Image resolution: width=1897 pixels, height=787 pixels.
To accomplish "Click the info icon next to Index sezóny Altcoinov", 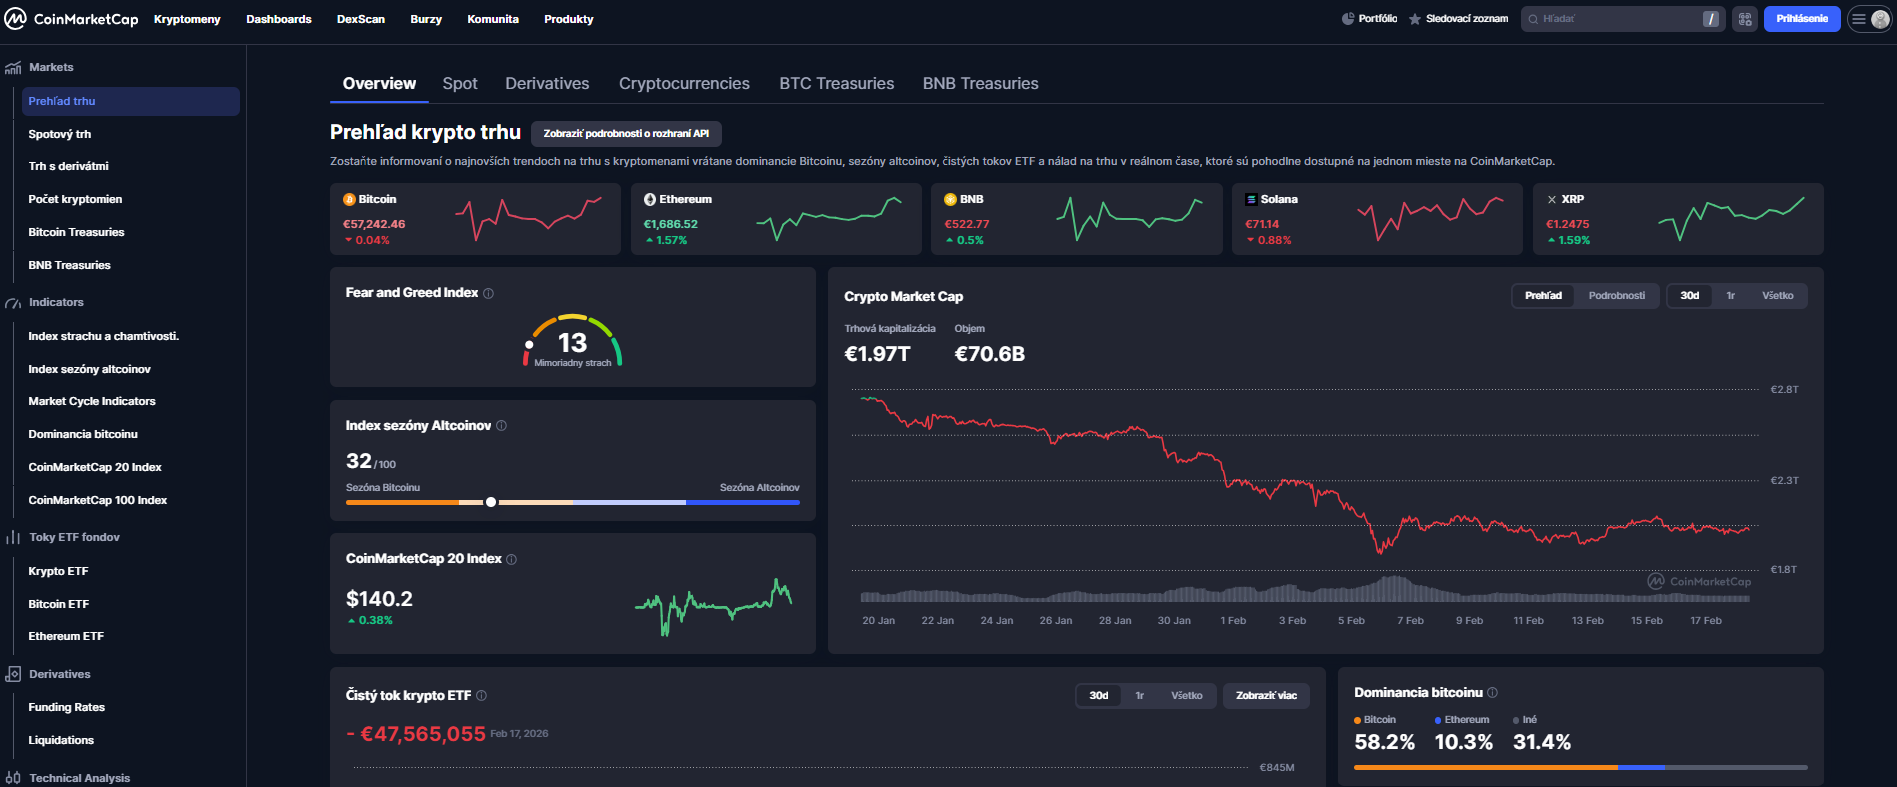I will pyautogui.click(x=501, y=426).
